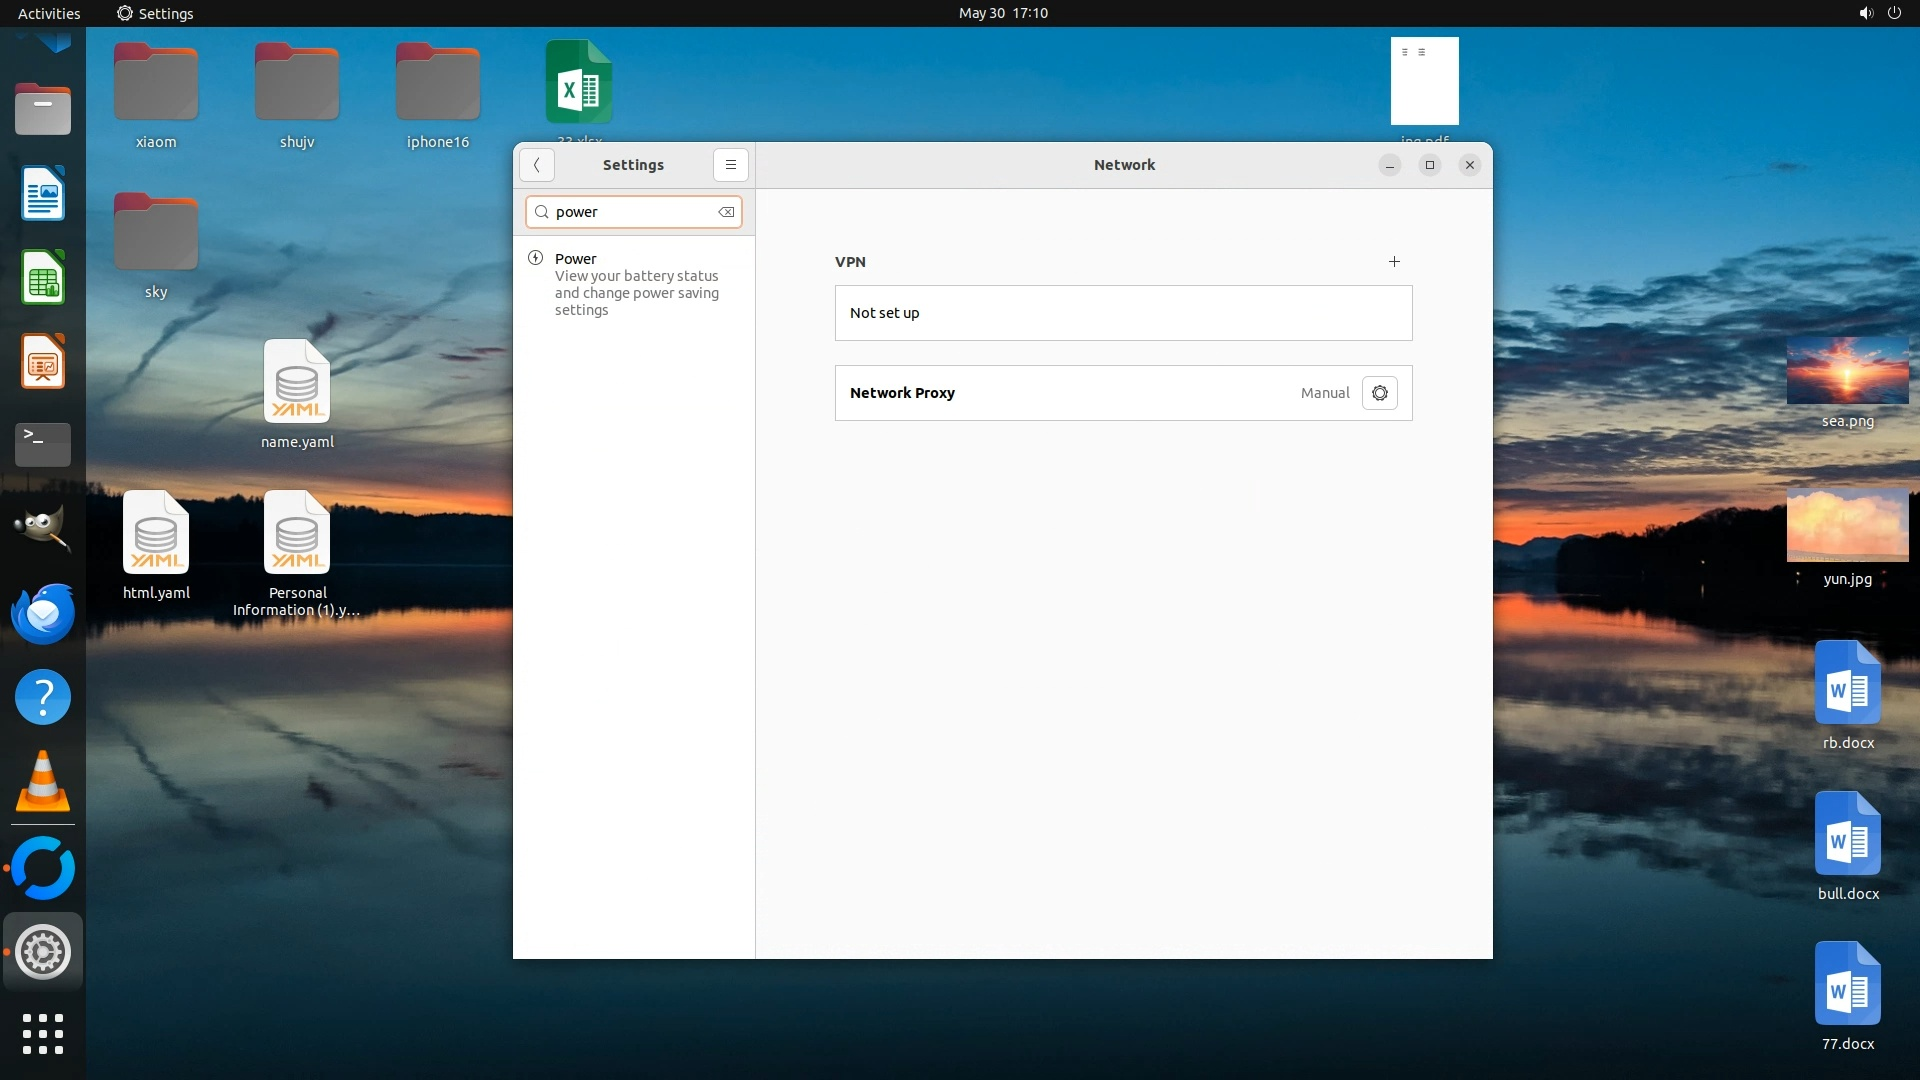Viewport: 1920px width, 1080px height.
Task: Select the sea.png desktop thumbnail
Action: coord(1846,371)
